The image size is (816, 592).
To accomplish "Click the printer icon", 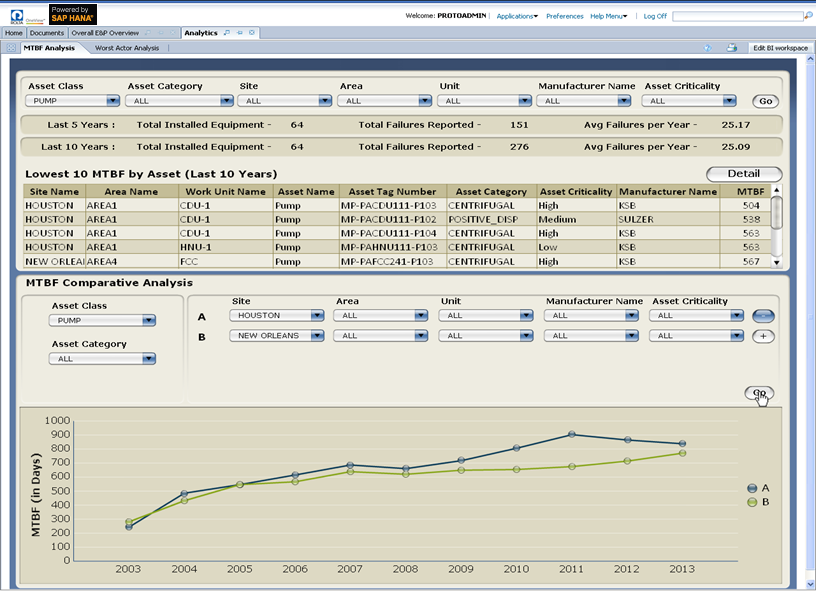I will (x=732, y=48).
